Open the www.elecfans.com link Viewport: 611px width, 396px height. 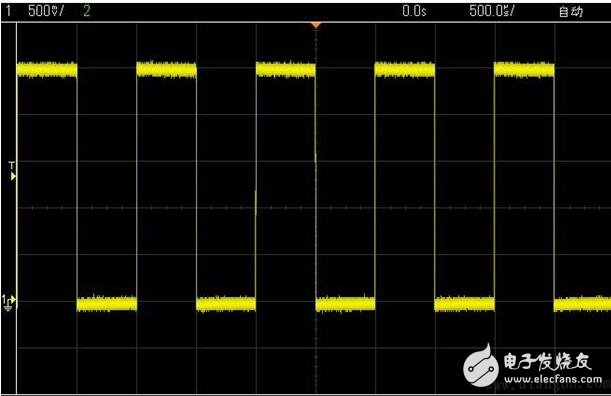pyautogui.click(x=553, y=379)
